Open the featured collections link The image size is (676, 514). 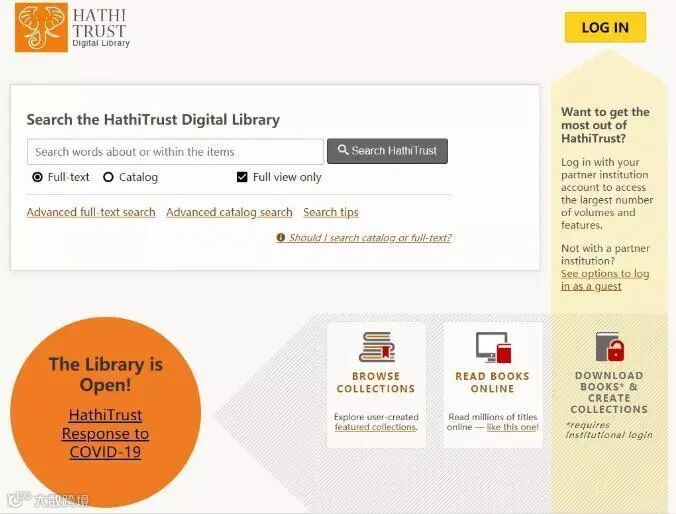coord(376,427)
